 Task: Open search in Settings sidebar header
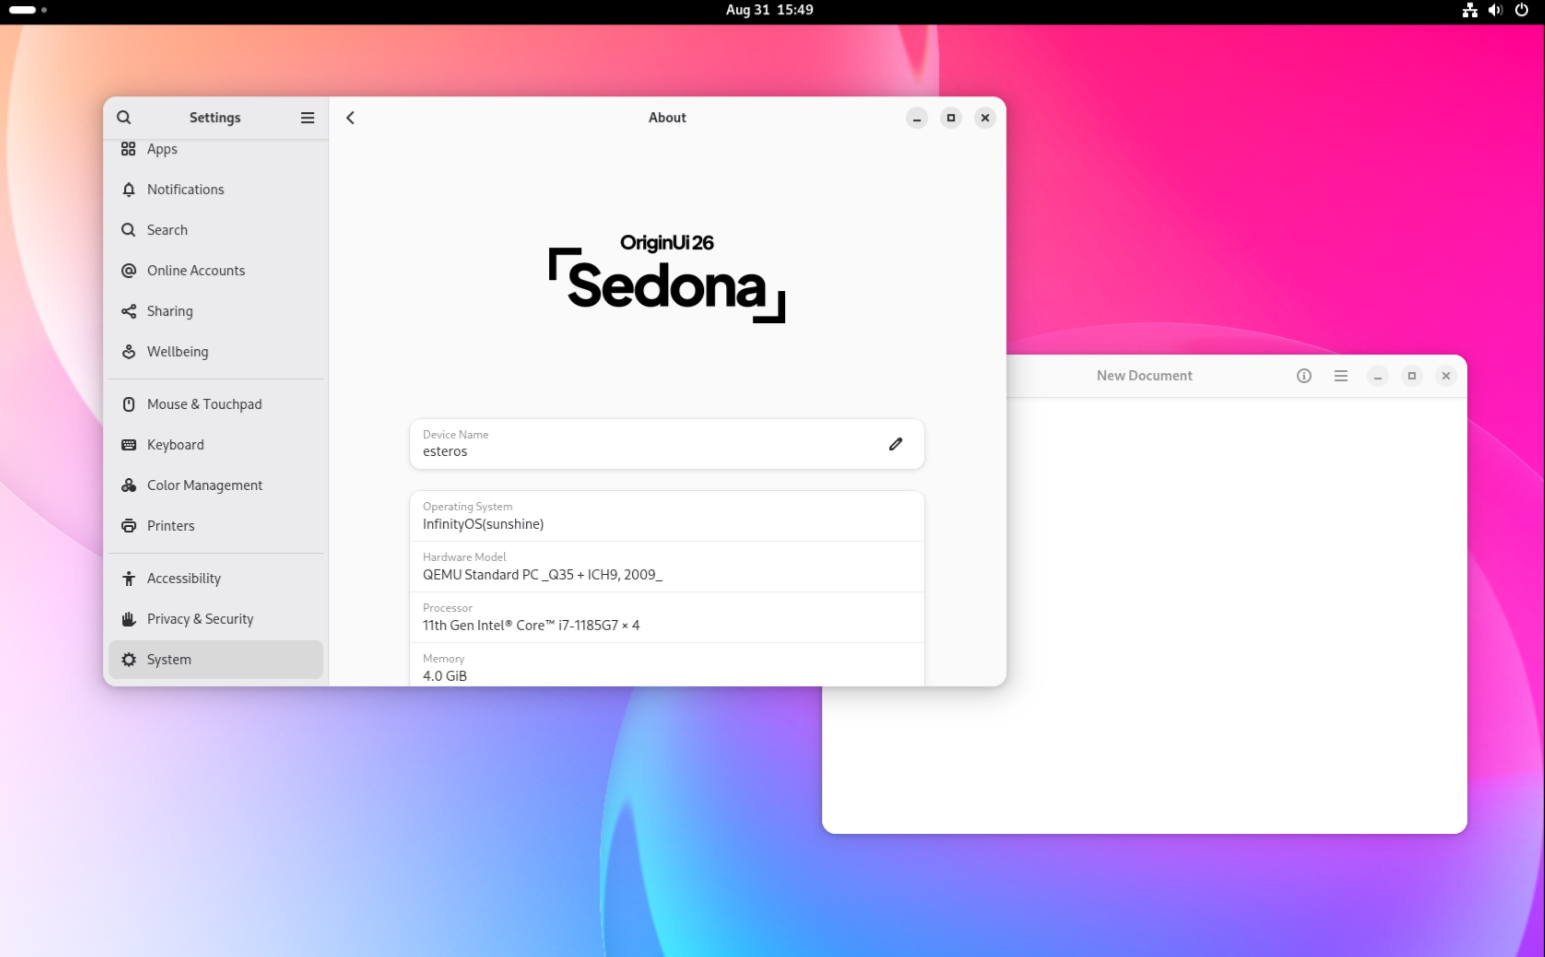(124, 117)
